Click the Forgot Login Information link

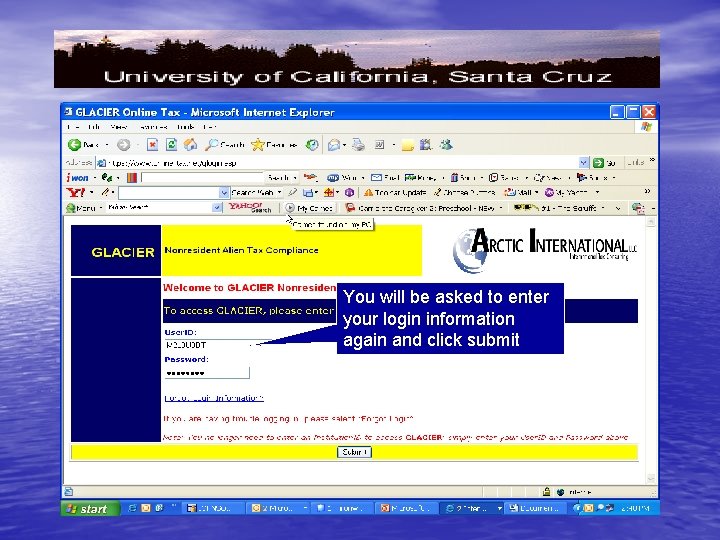click(x=214, y=398)
